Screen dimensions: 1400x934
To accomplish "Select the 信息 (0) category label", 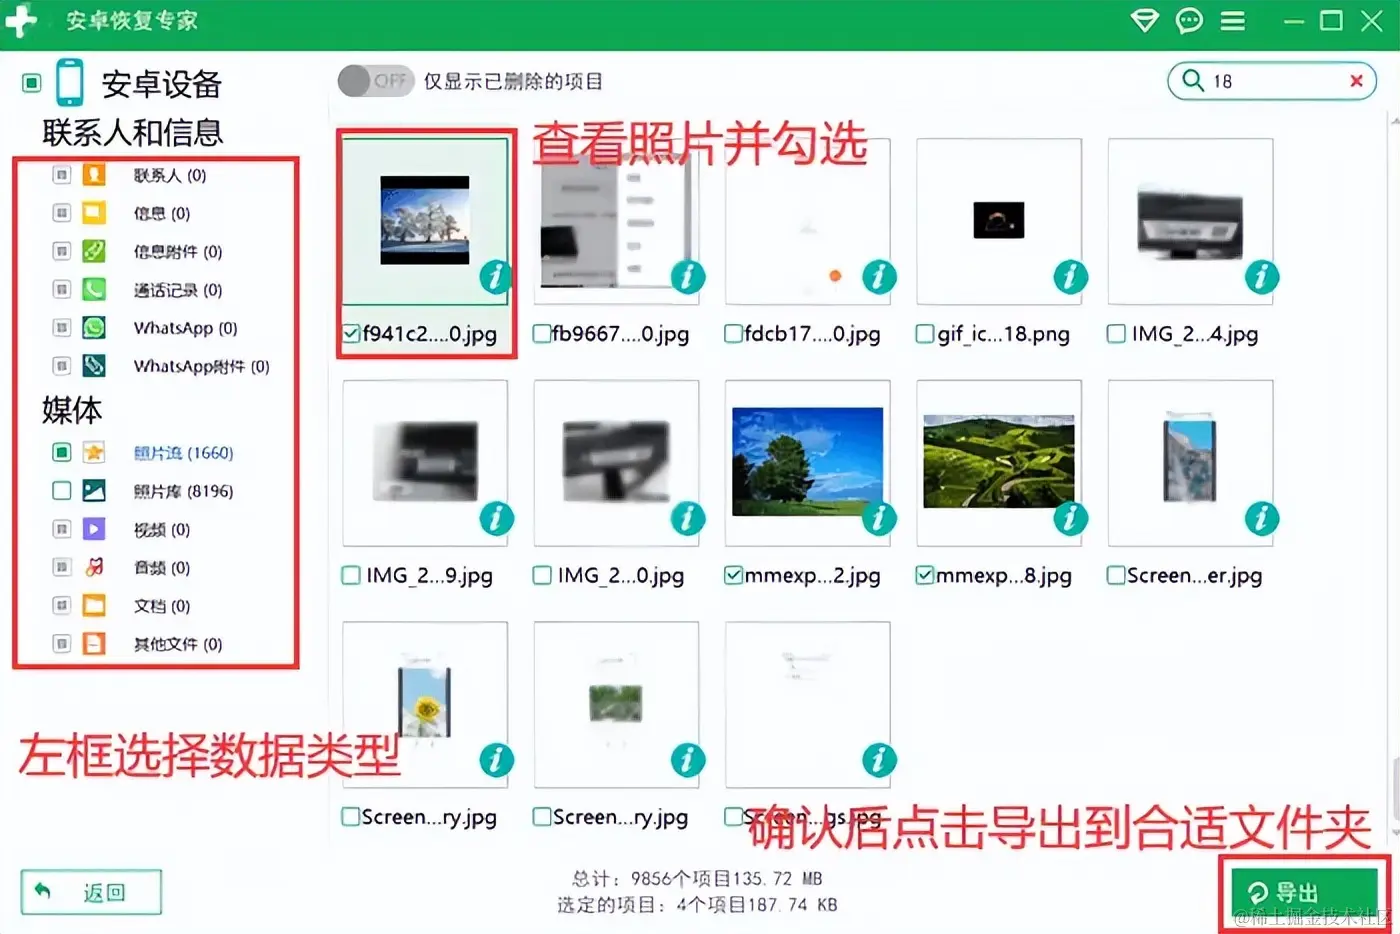I will 162,213.
